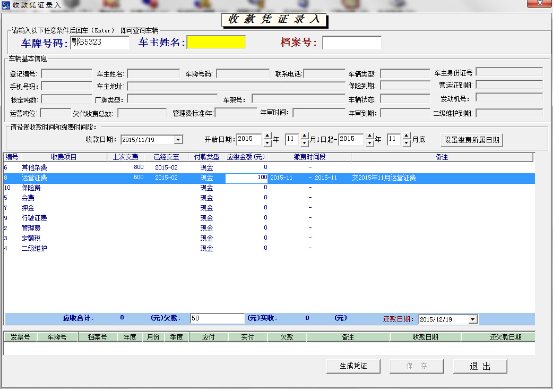Image resolution: width=554 pixels, height=389 pixels.
Task: Click the 现金 payment type in 会费 row
Action: coord(207,198)
